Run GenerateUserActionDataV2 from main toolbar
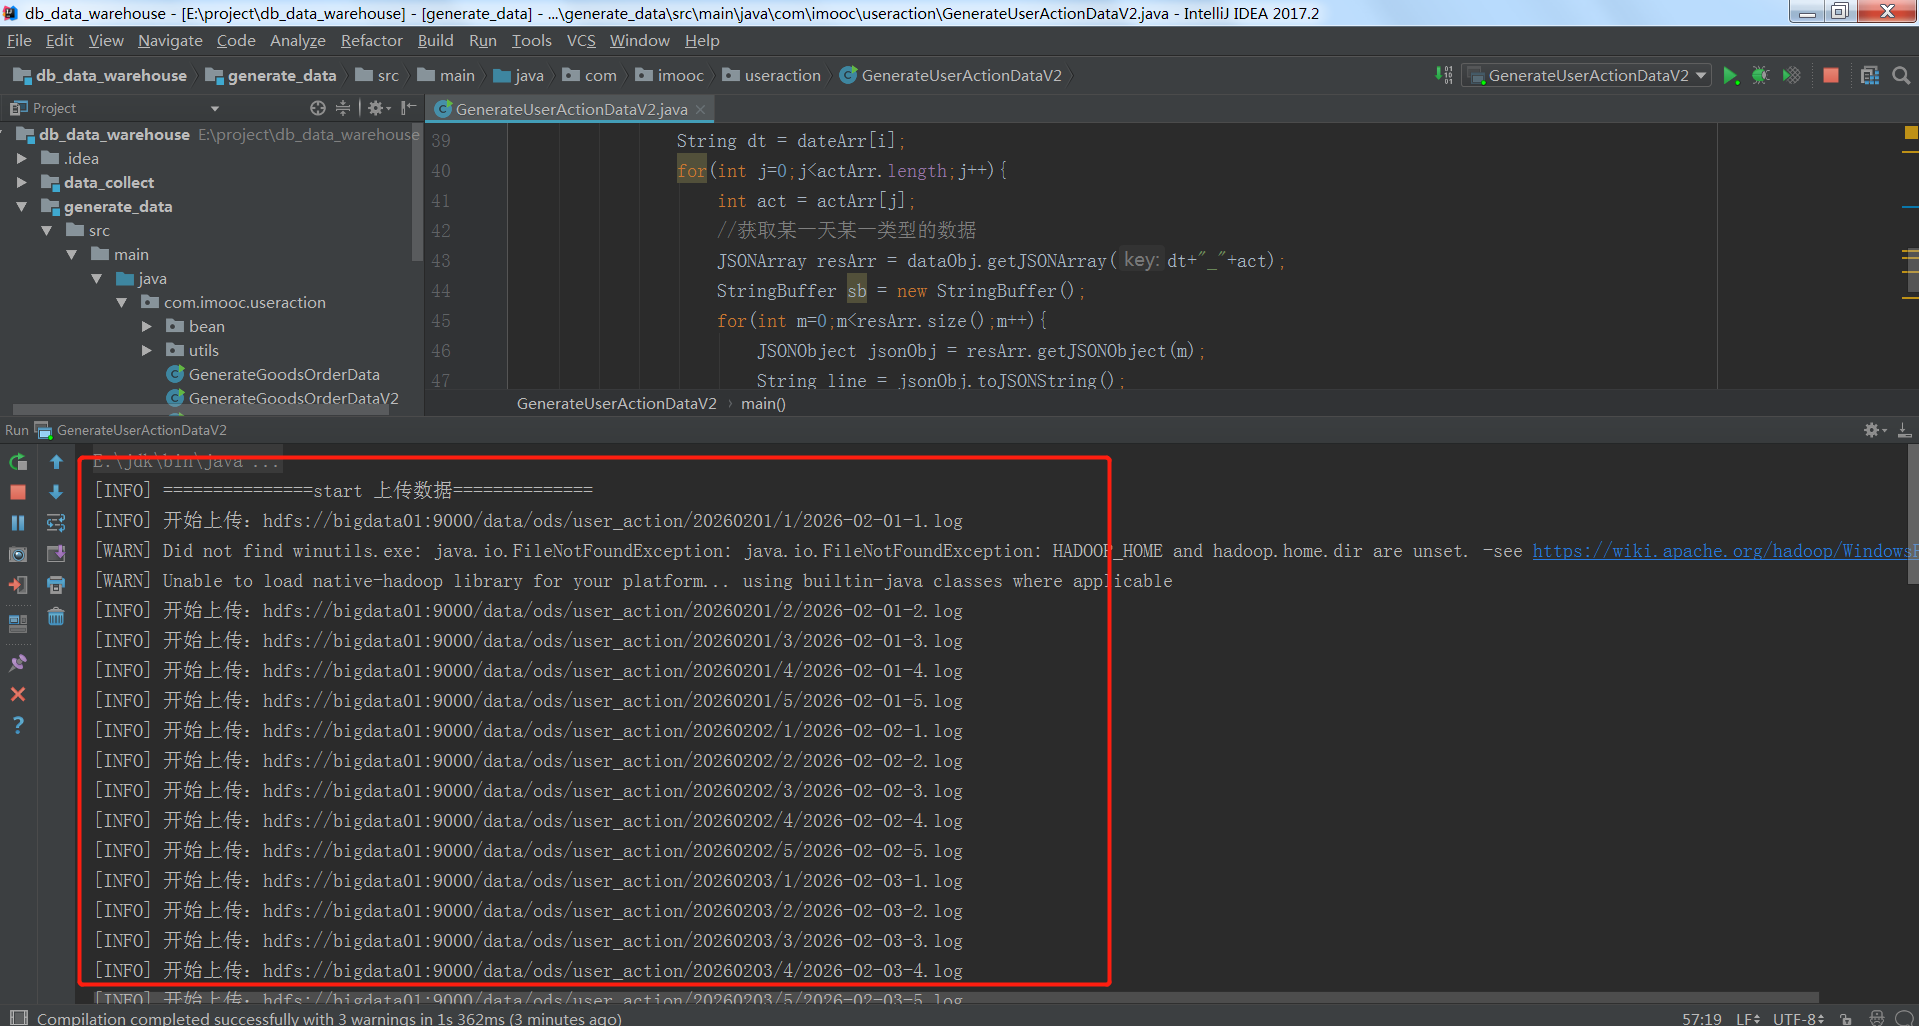Image resolution: width=1919 pixels, height=1026 pixels. pos(1731,76)
